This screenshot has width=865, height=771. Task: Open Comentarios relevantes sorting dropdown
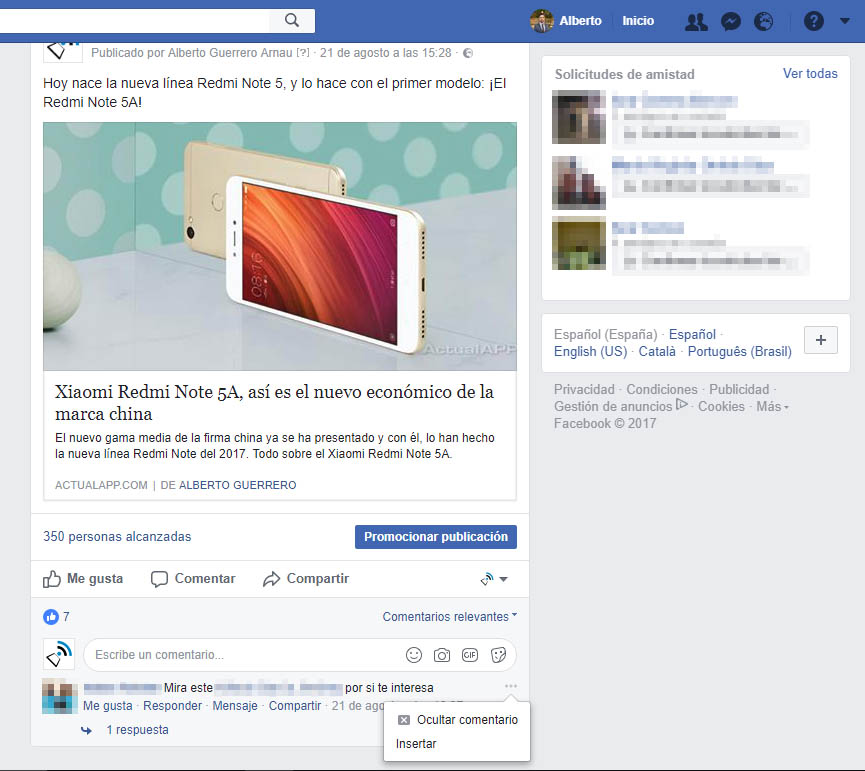tap(450, 617)
